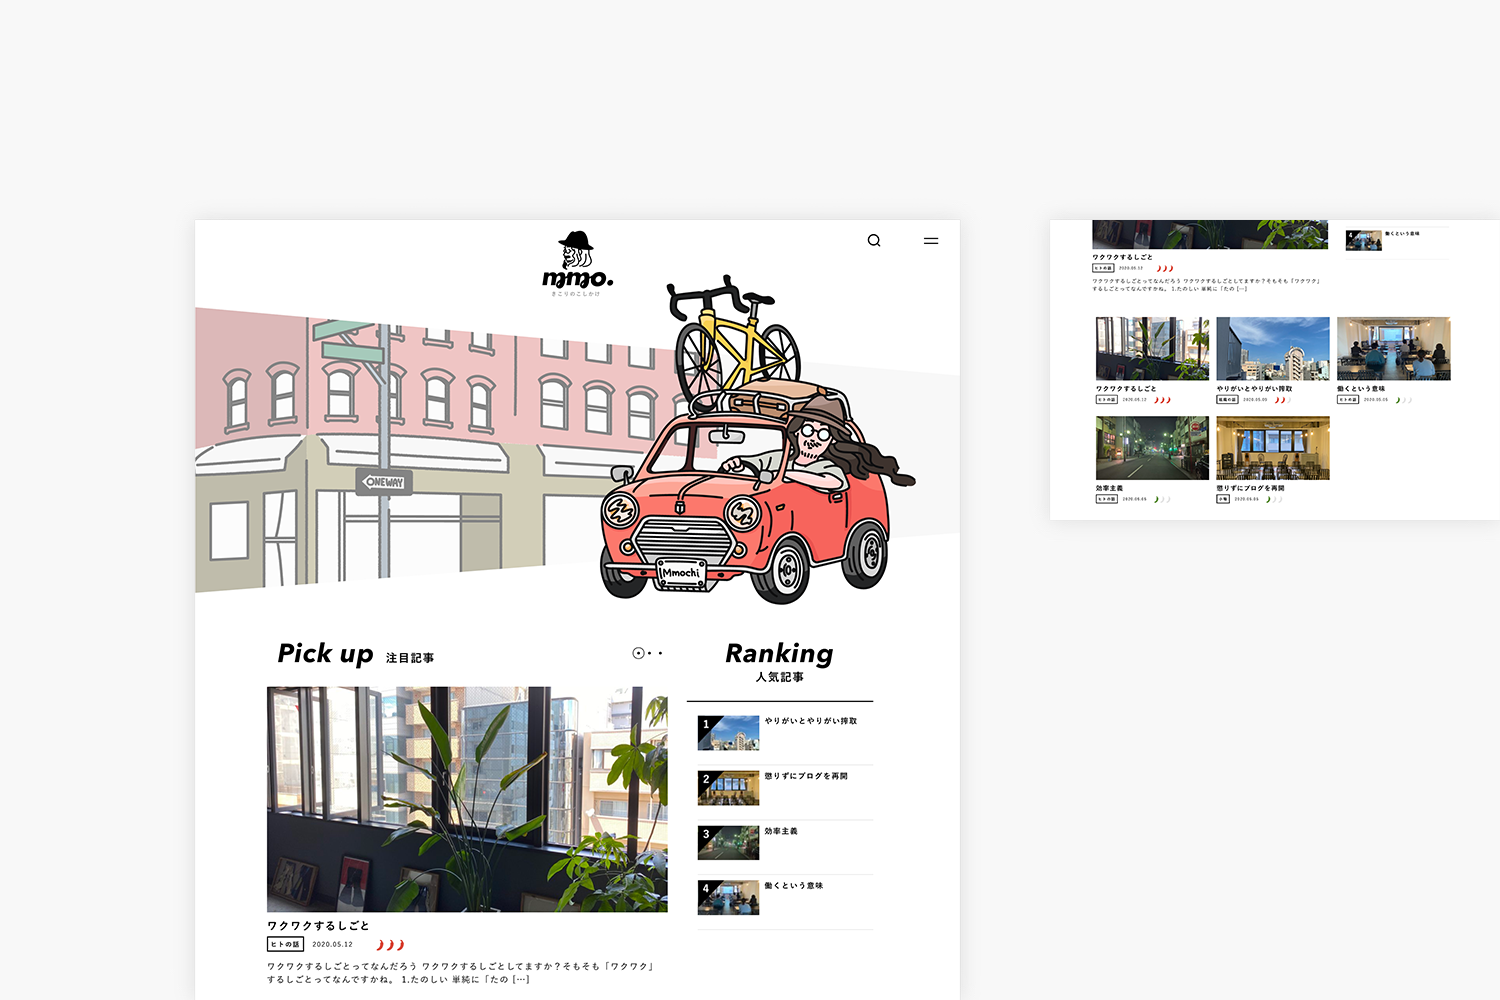1500x1000 pixels.
Task: Open the meeting room 働くという意味 grid thumbnail
Action: 1393,348
